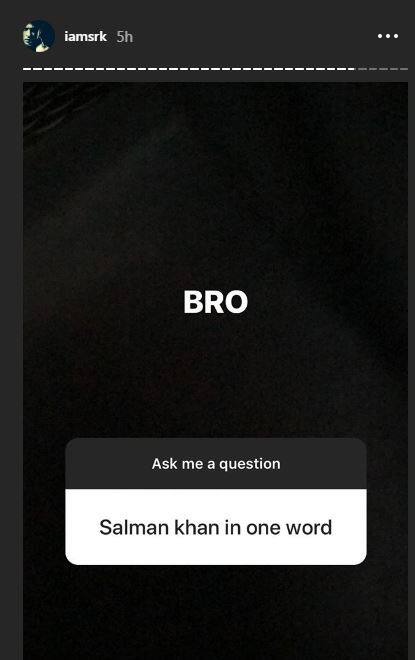This screenshot has height=660, width=415.
Task: Click the first gray unviewed progress segment
Action: [x=362, y=69]
